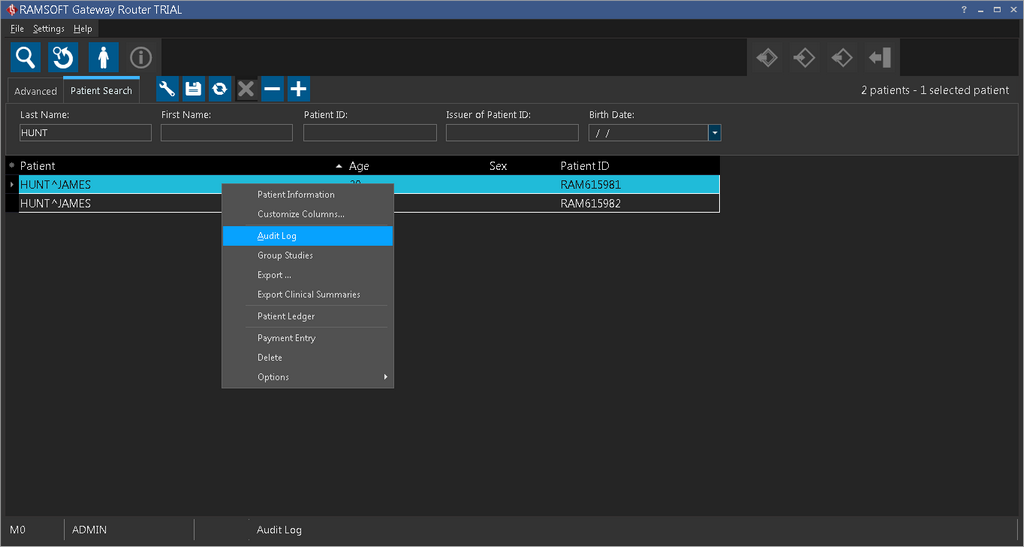Select Patient Ledger in context menu
The width and height of the screenshot is (1024, 547).
(307, 316)
